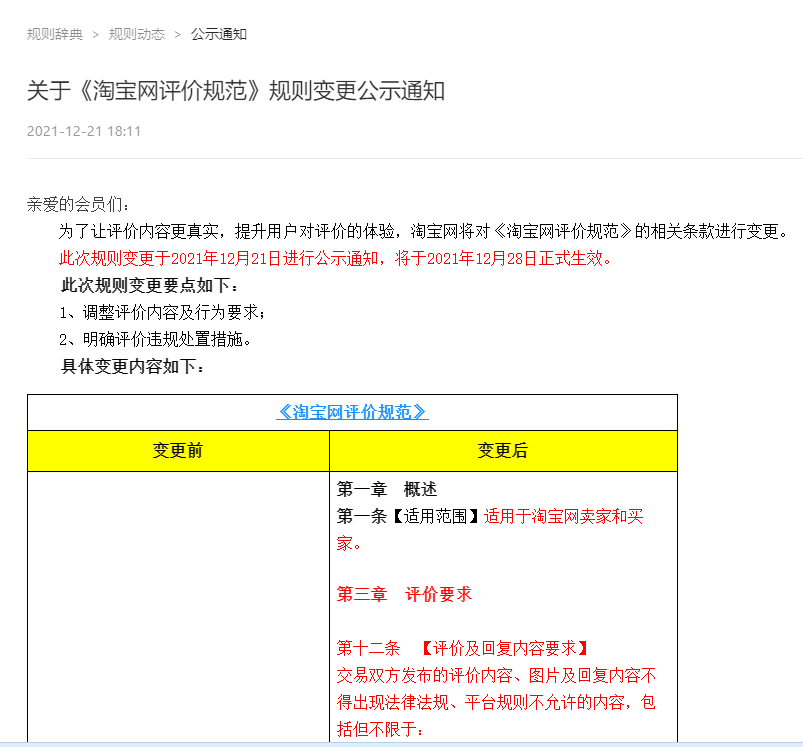Click the paragraph starting 为了让评价内容更真实

(x=424, y=231)
